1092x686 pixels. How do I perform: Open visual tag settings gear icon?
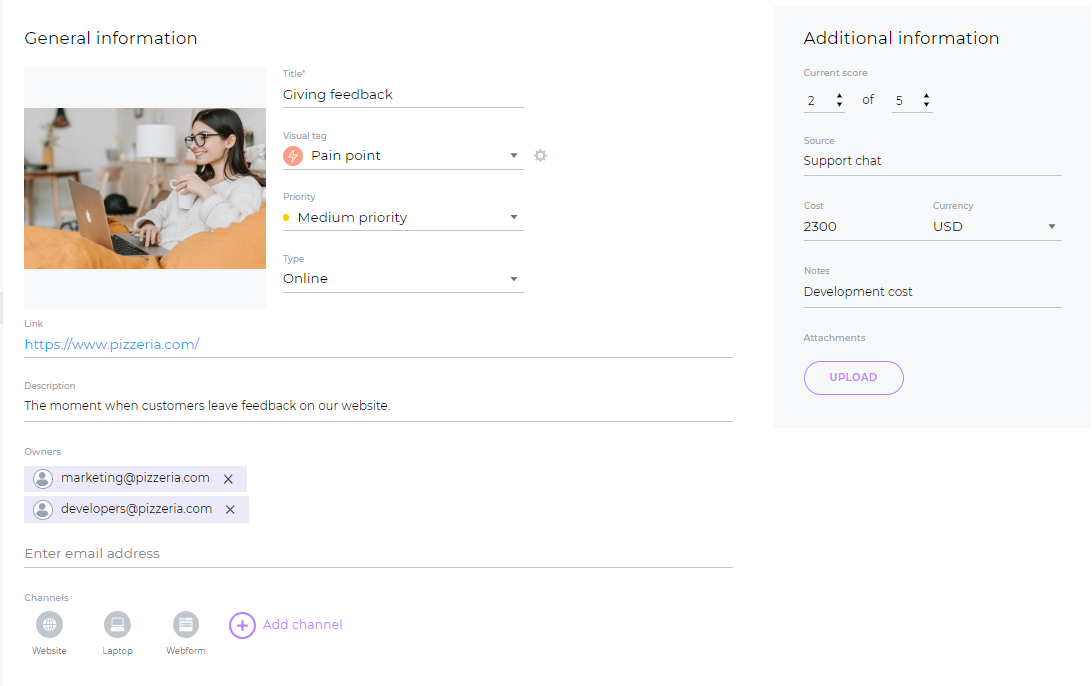coord(540,155)
